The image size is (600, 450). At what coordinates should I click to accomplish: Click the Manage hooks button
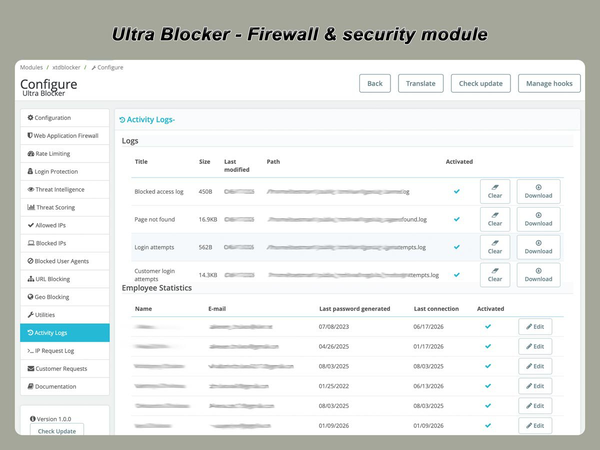click(x=549, y=83)
